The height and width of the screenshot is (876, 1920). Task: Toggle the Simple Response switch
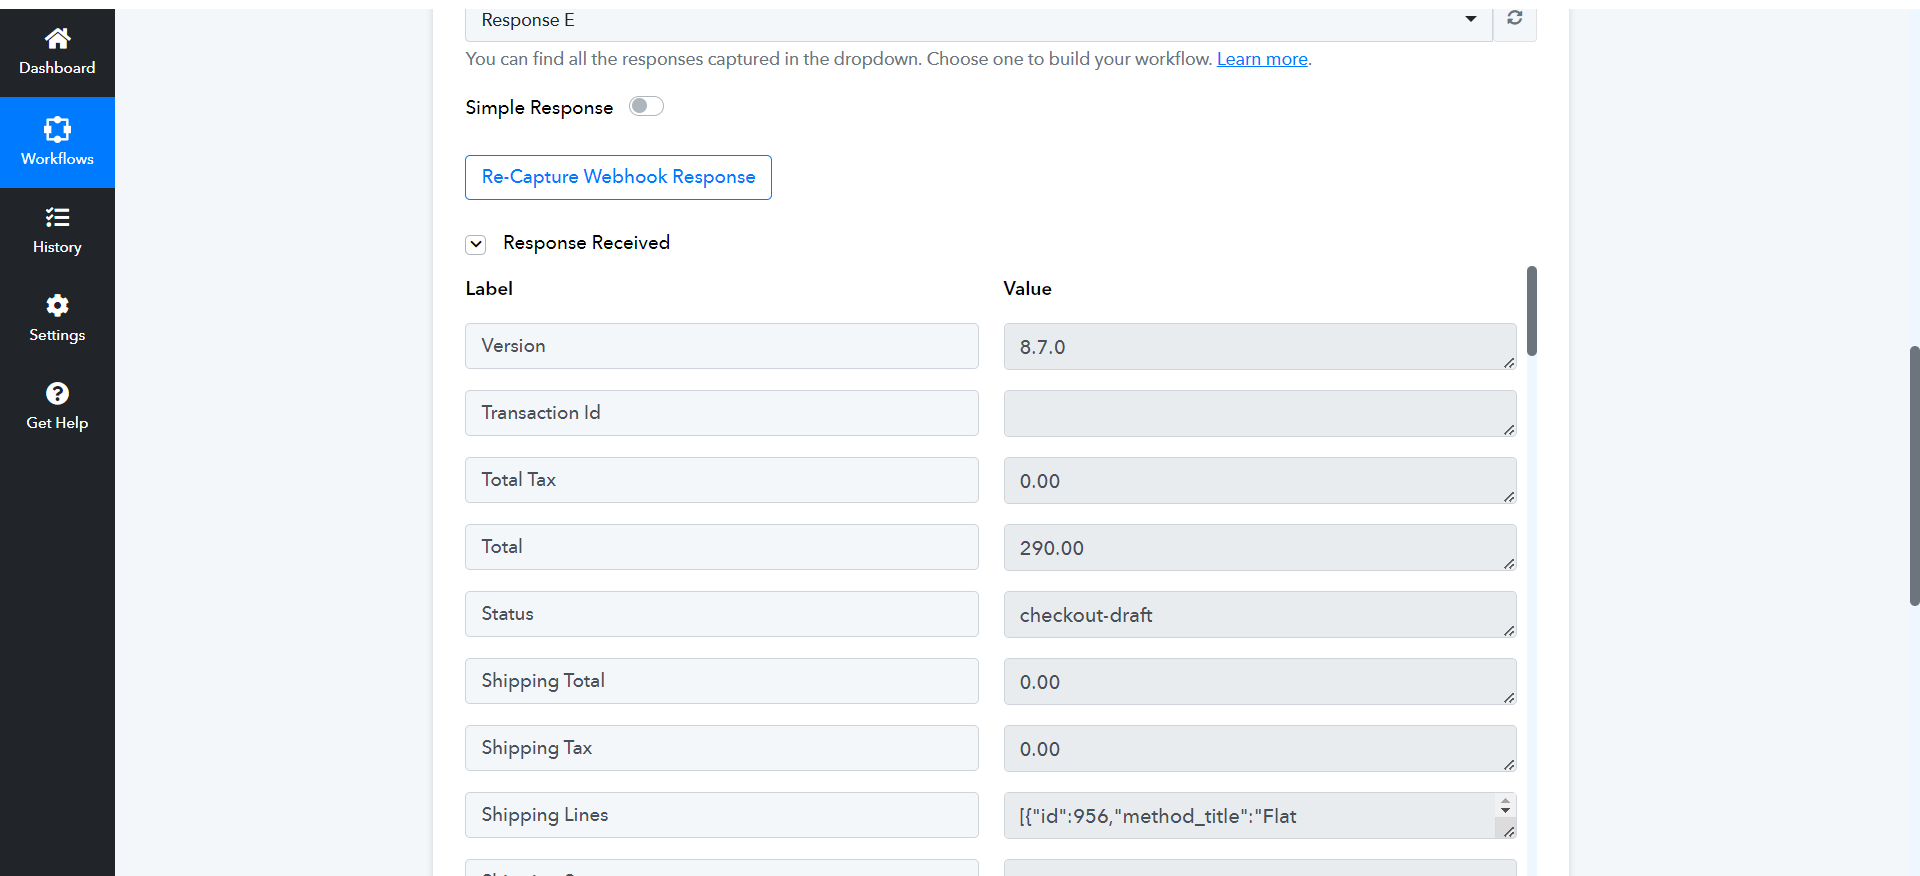click(x=646, y=106)
